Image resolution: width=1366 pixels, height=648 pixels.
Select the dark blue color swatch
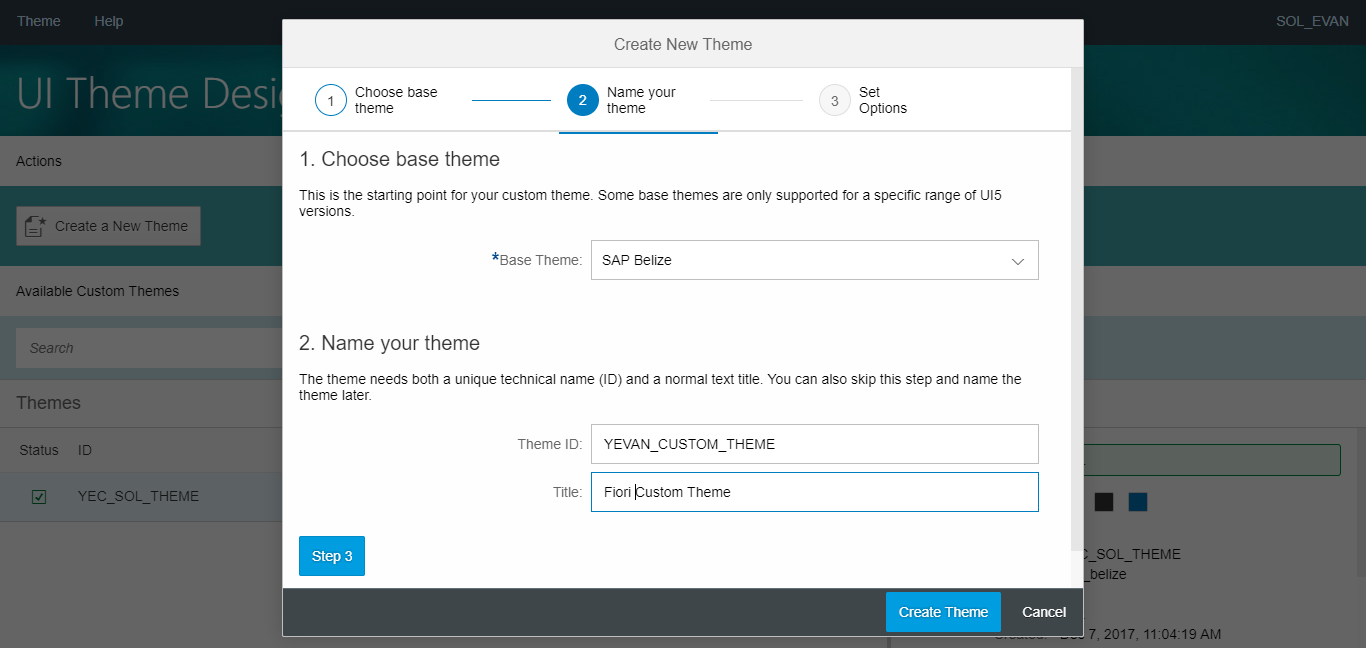click(1137, 501)
